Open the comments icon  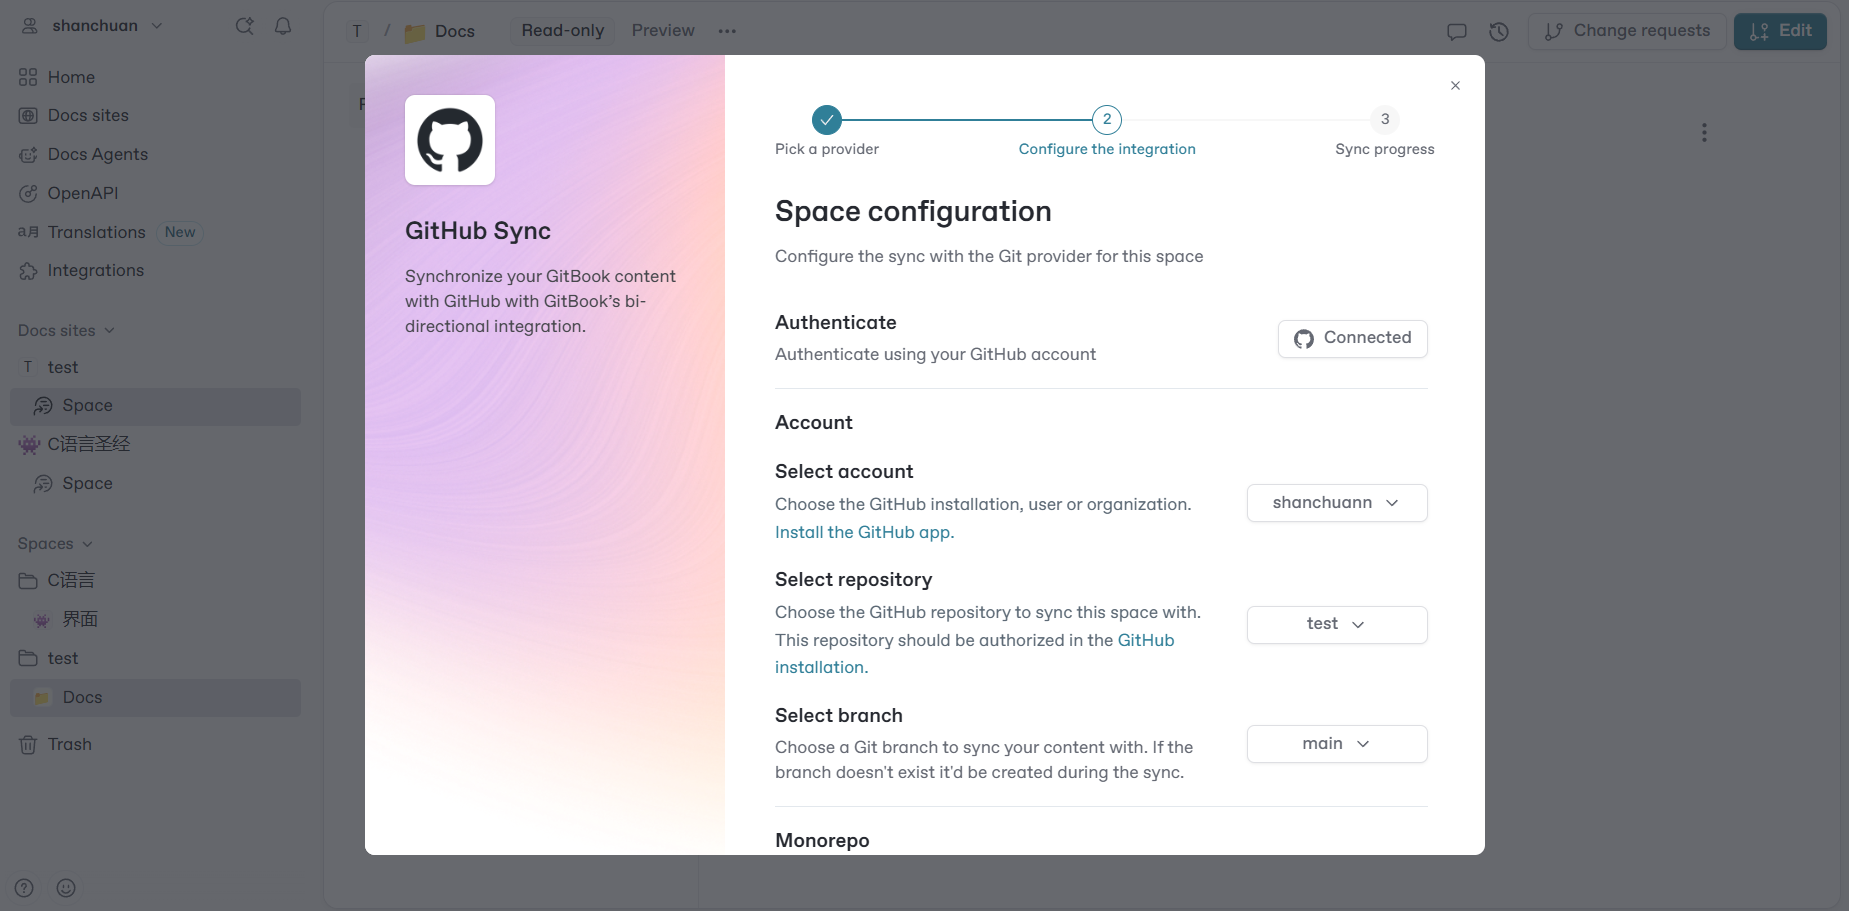tap(1457, 32)
